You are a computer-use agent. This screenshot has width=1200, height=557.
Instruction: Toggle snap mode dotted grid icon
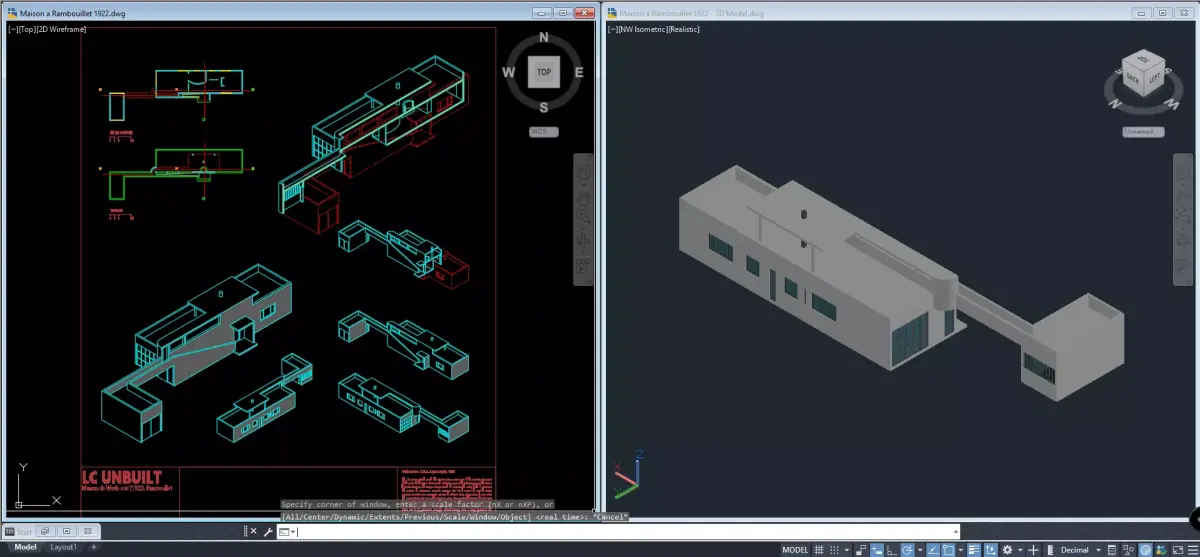click(x=834, y=549)
